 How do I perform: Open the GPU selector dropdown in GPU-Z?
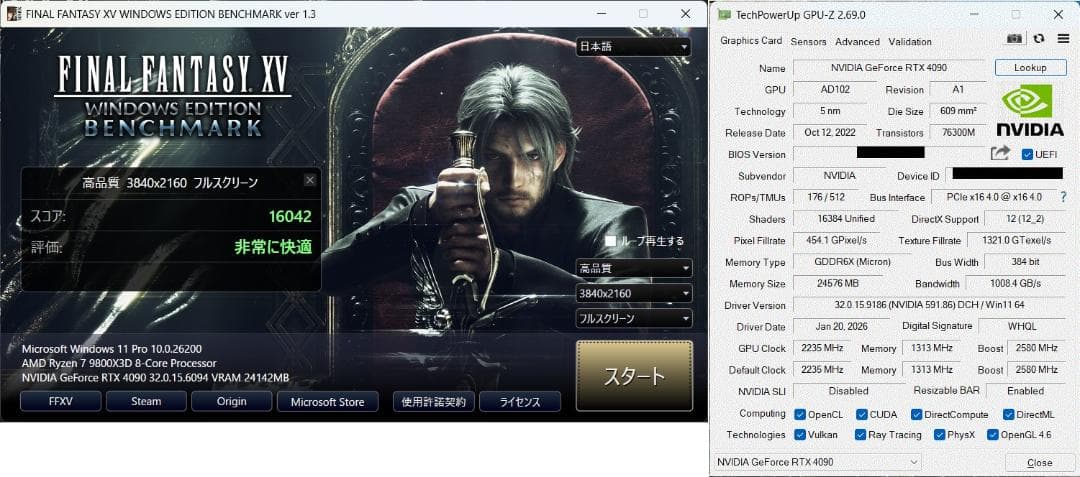pyautogui.click(x=817, y=462)
